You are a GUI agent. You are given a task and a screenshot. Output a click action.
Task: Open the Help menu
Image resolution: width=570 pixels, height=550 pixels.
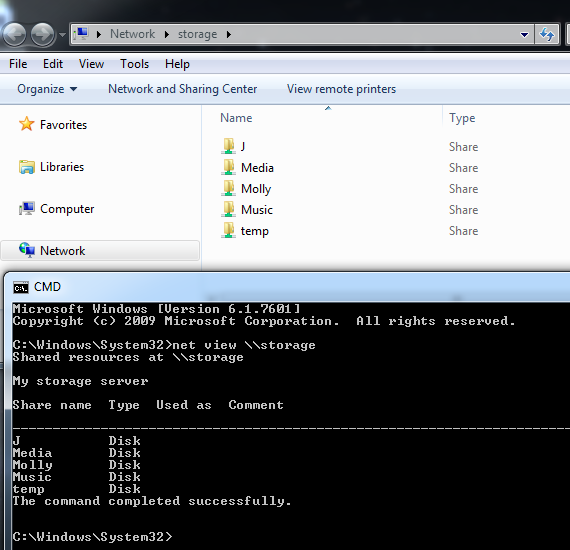coord(177,64)
